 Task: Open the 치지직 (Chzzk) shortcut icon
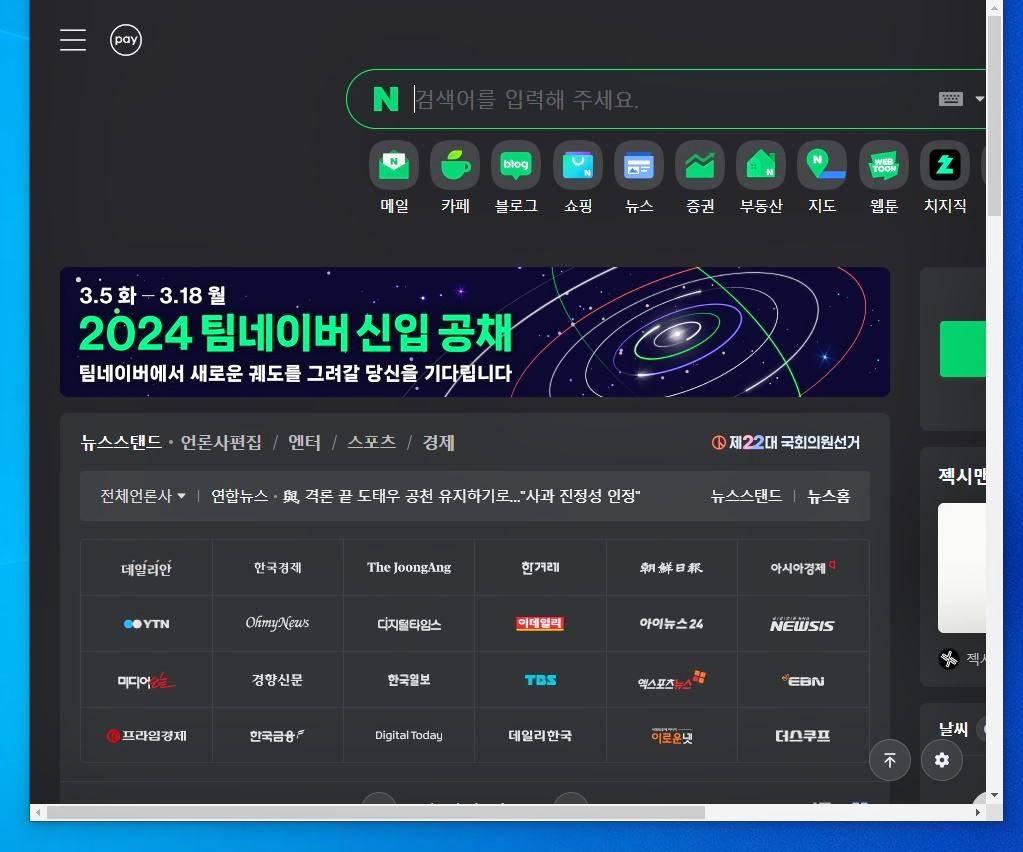[945, 165]
